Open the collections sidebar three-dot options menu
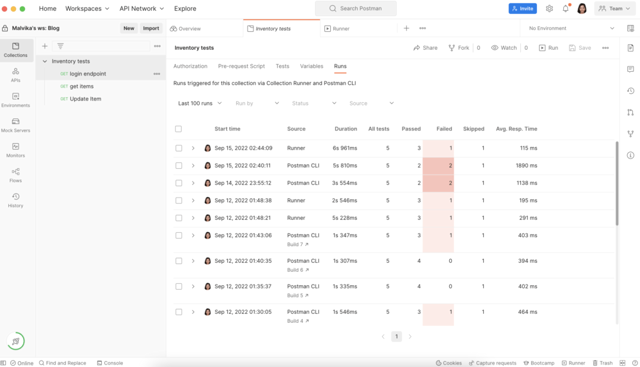Viewport: 640px width, 367px height. click(x=157, y=46)
